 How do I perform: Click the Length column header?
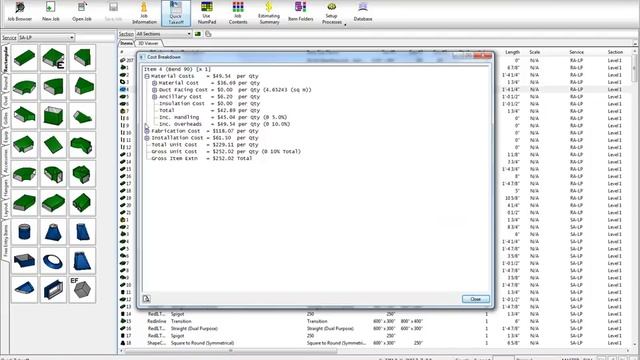click(512, 52)
